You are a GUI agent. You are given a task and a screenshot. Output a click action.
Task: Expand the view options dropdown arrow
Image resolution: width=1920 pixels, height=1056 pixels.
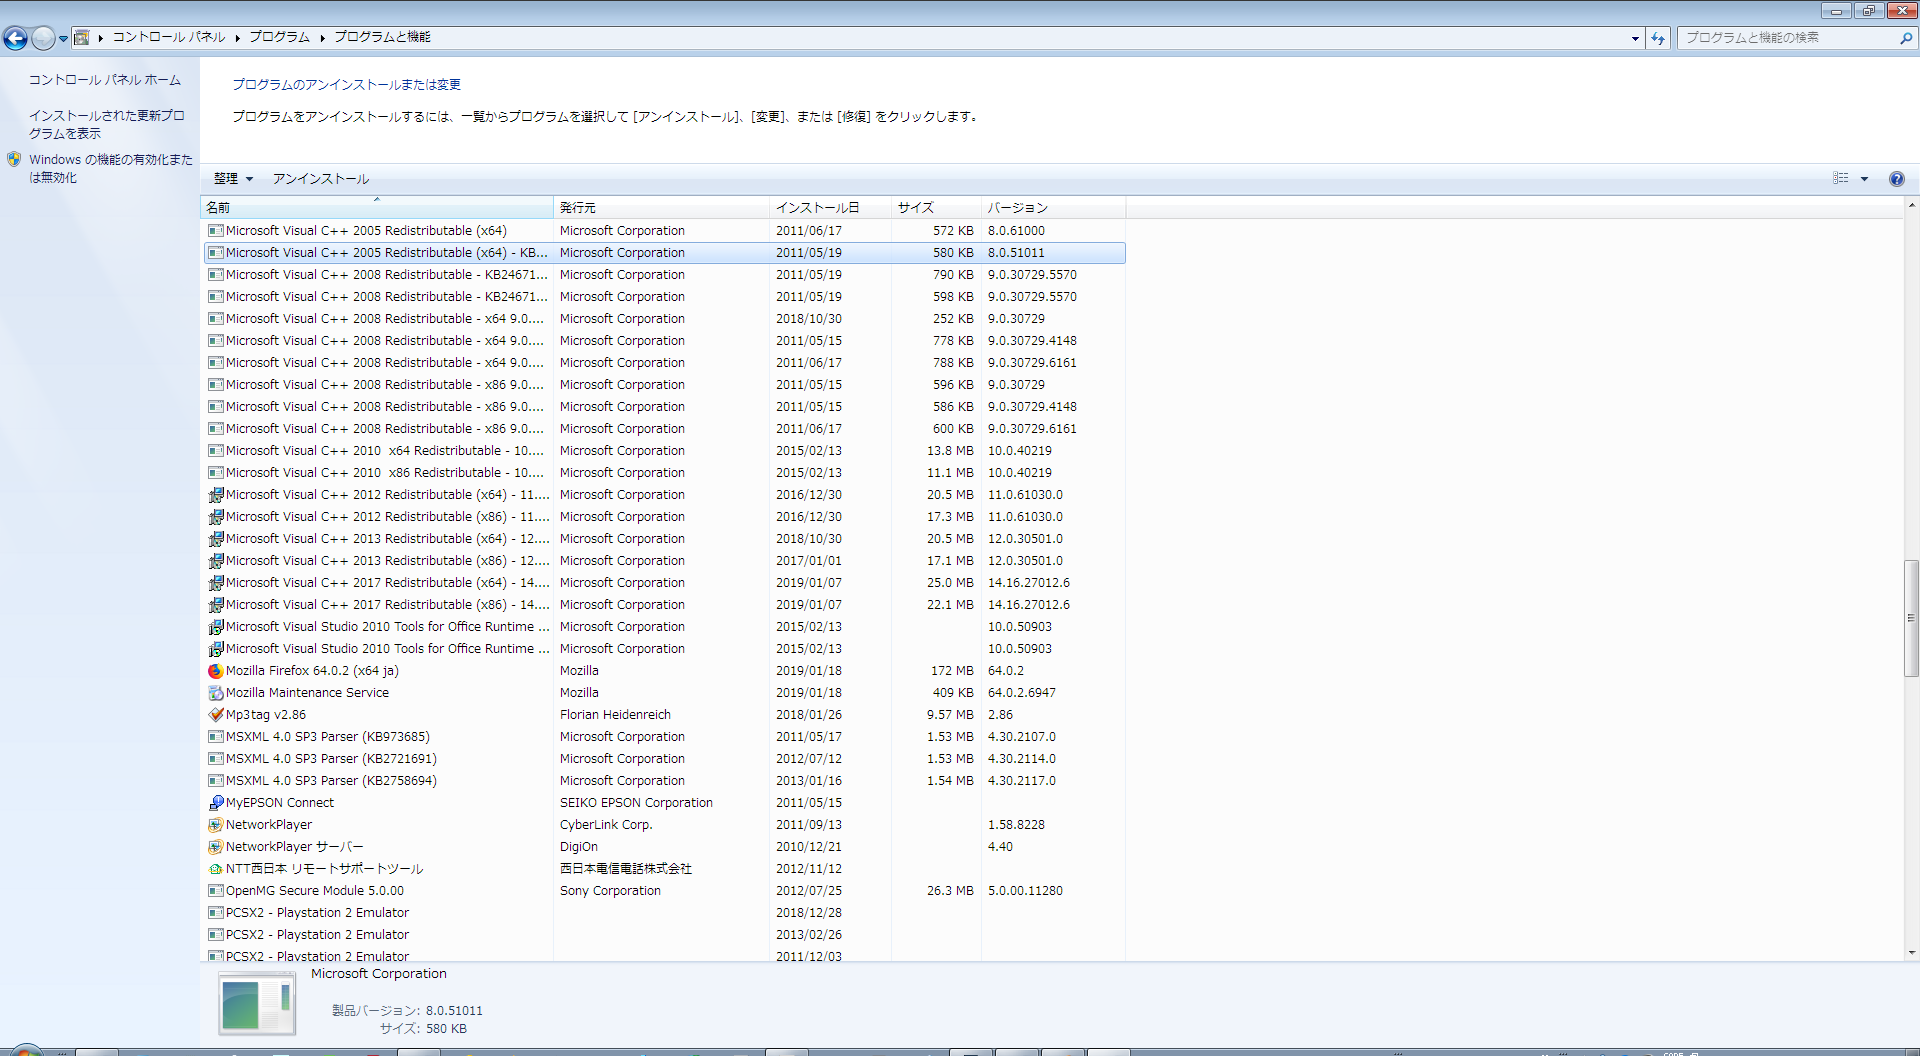1864,179
